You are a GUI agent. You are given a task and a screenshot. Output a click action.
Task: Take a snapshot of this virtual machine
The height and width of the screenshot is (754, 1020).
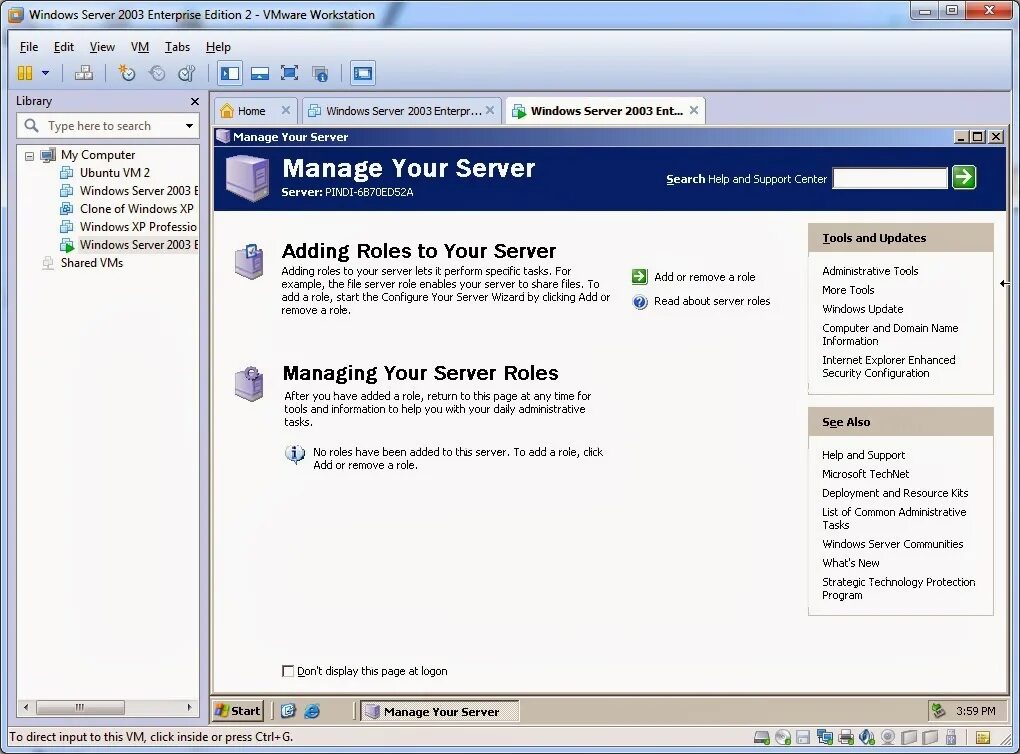[126, 74]
